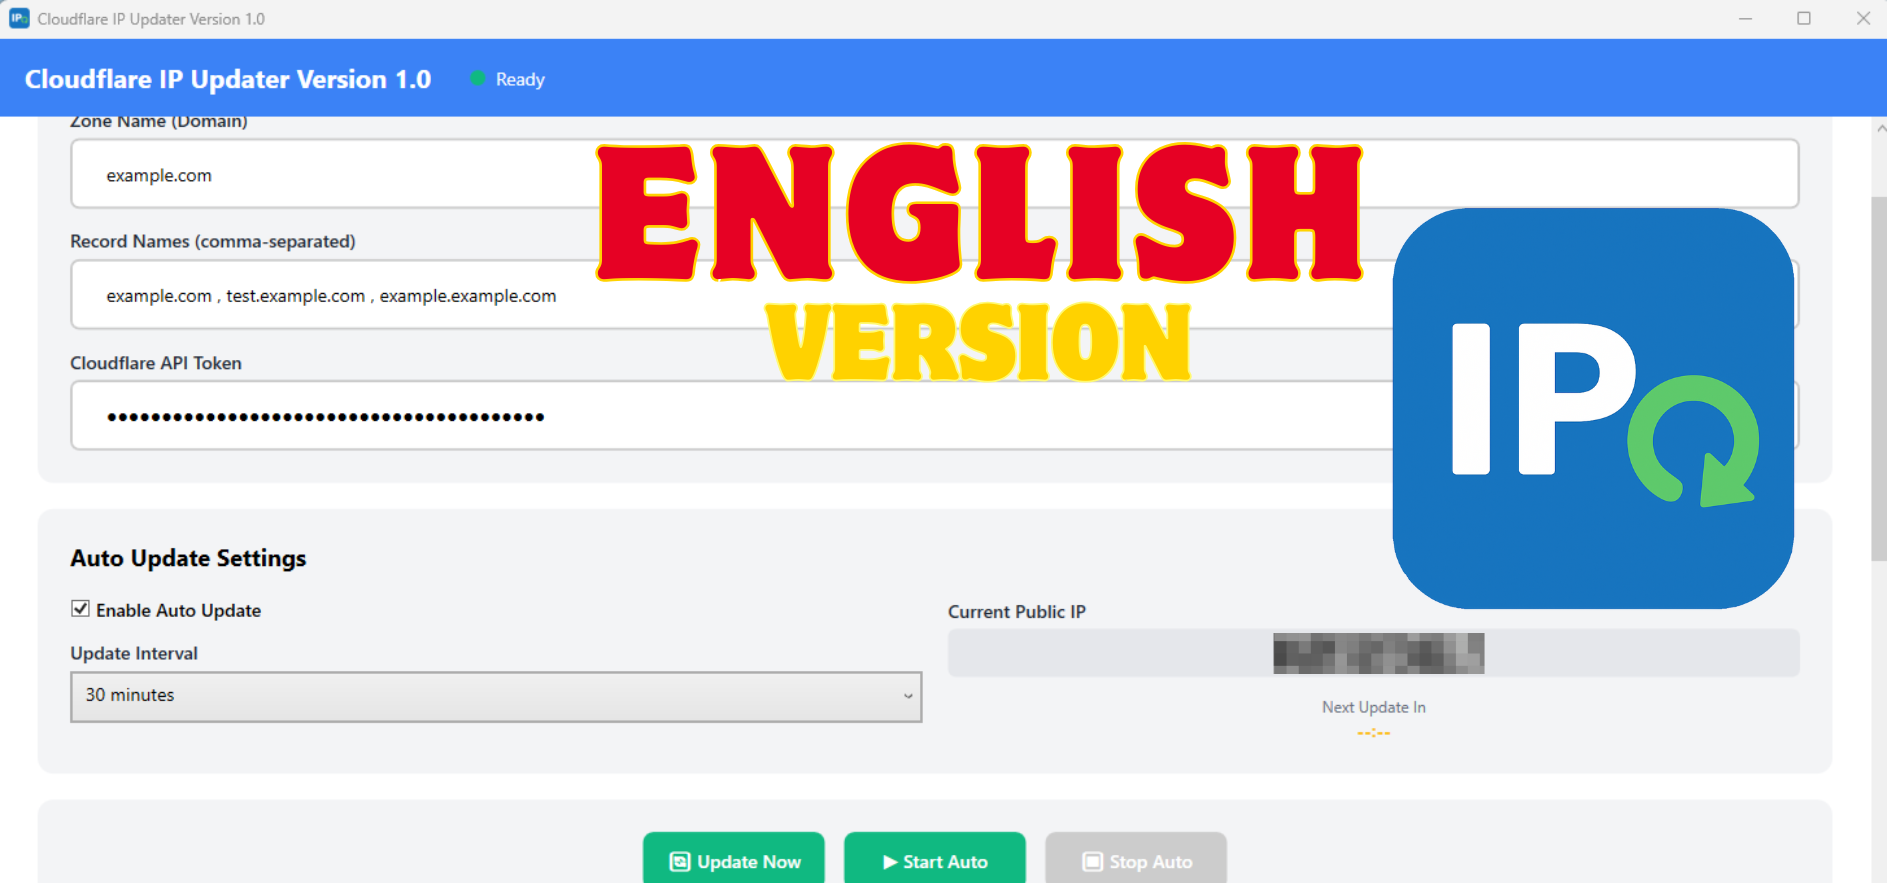
Task: Maximize the Cloudflare IP Updater window
Action: click(1804, 18)
